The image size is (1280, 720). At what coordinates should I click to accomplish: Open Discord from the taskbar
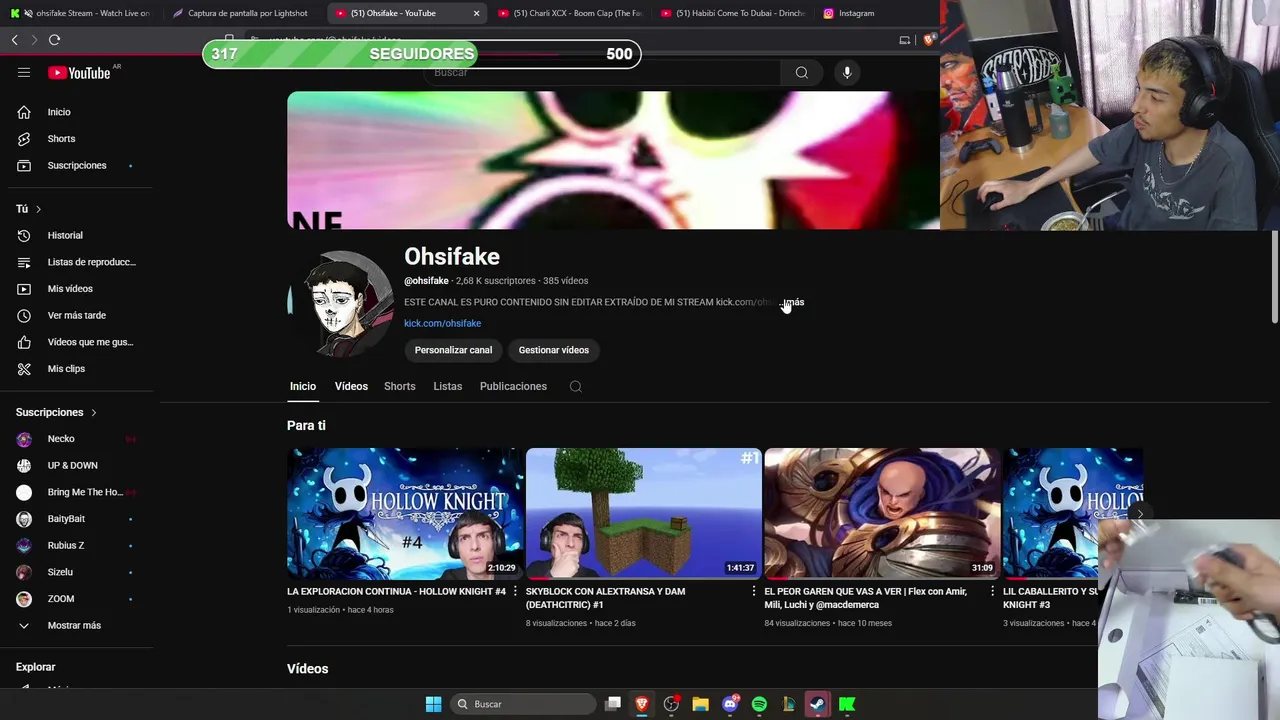(730, 704)
